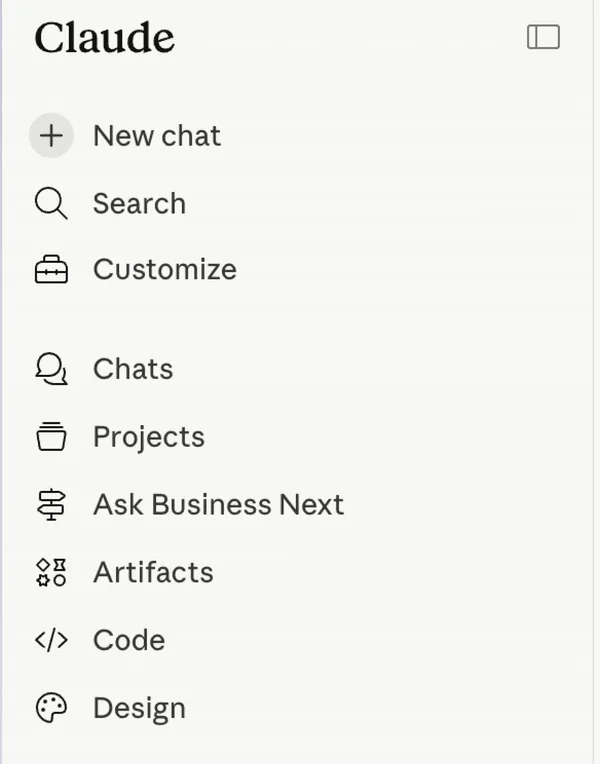Viewport: 600px width, 764px height.
Task: Click the Ask Business Next signpost icon
Action: (x=51, y=505)
